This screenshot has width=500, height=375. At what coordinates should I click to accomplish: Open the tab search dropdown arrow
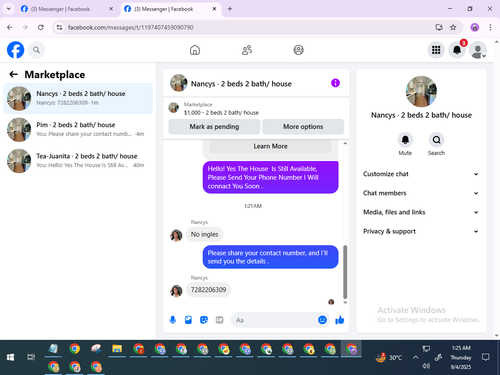(x=9, y=9)
